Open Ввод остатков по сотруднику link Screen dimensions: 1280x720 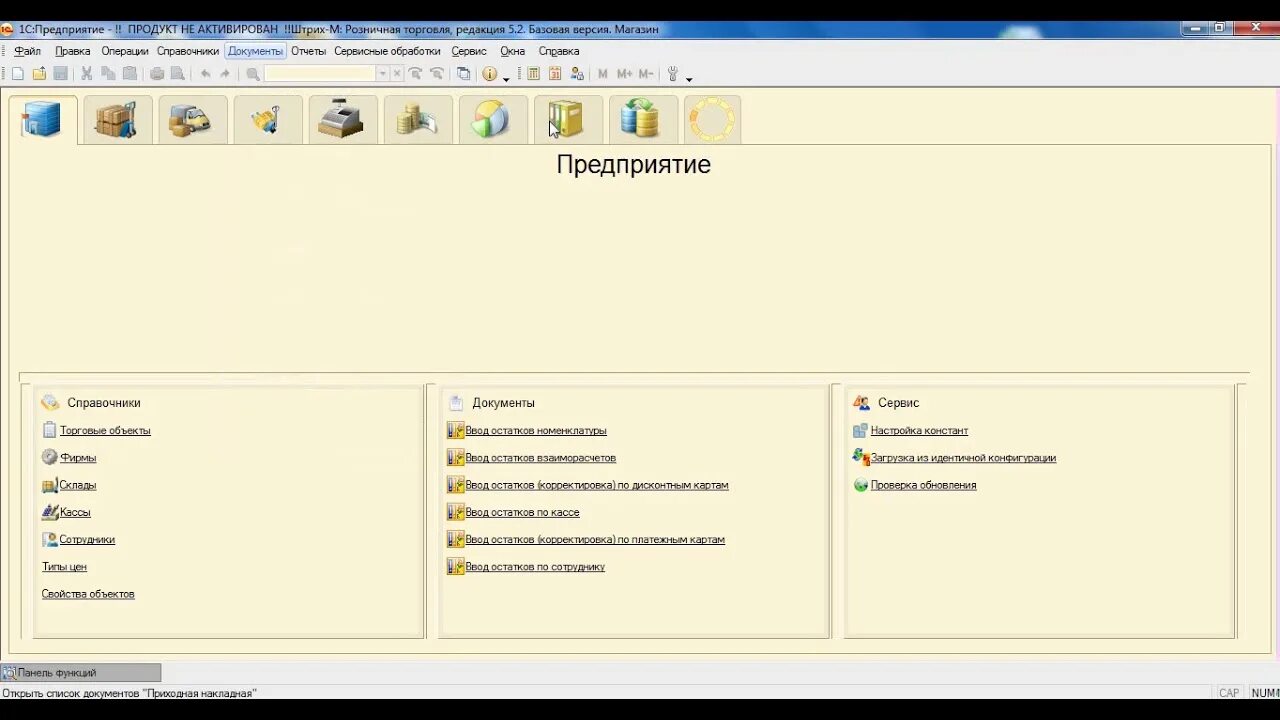click(x=535, y=567)
